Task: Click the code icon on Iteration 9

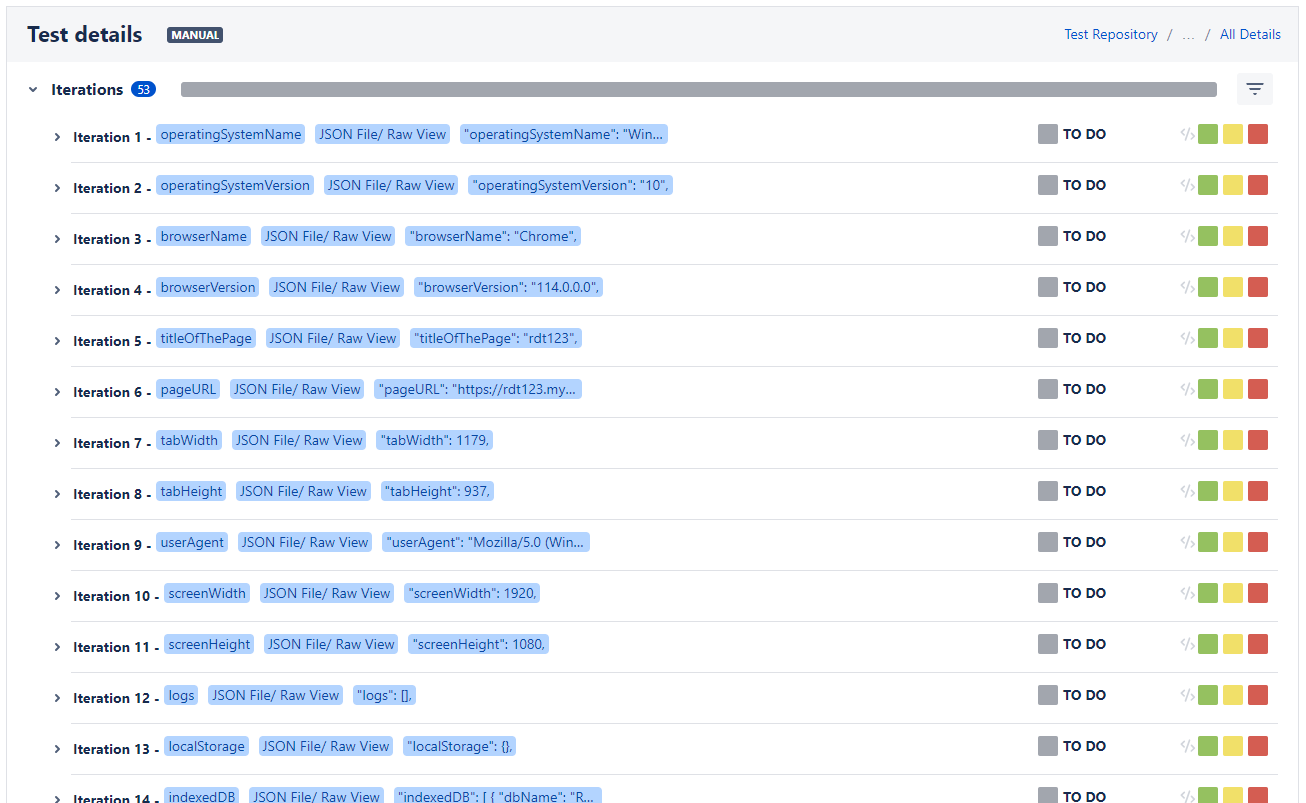Action: pos(1187,542)
